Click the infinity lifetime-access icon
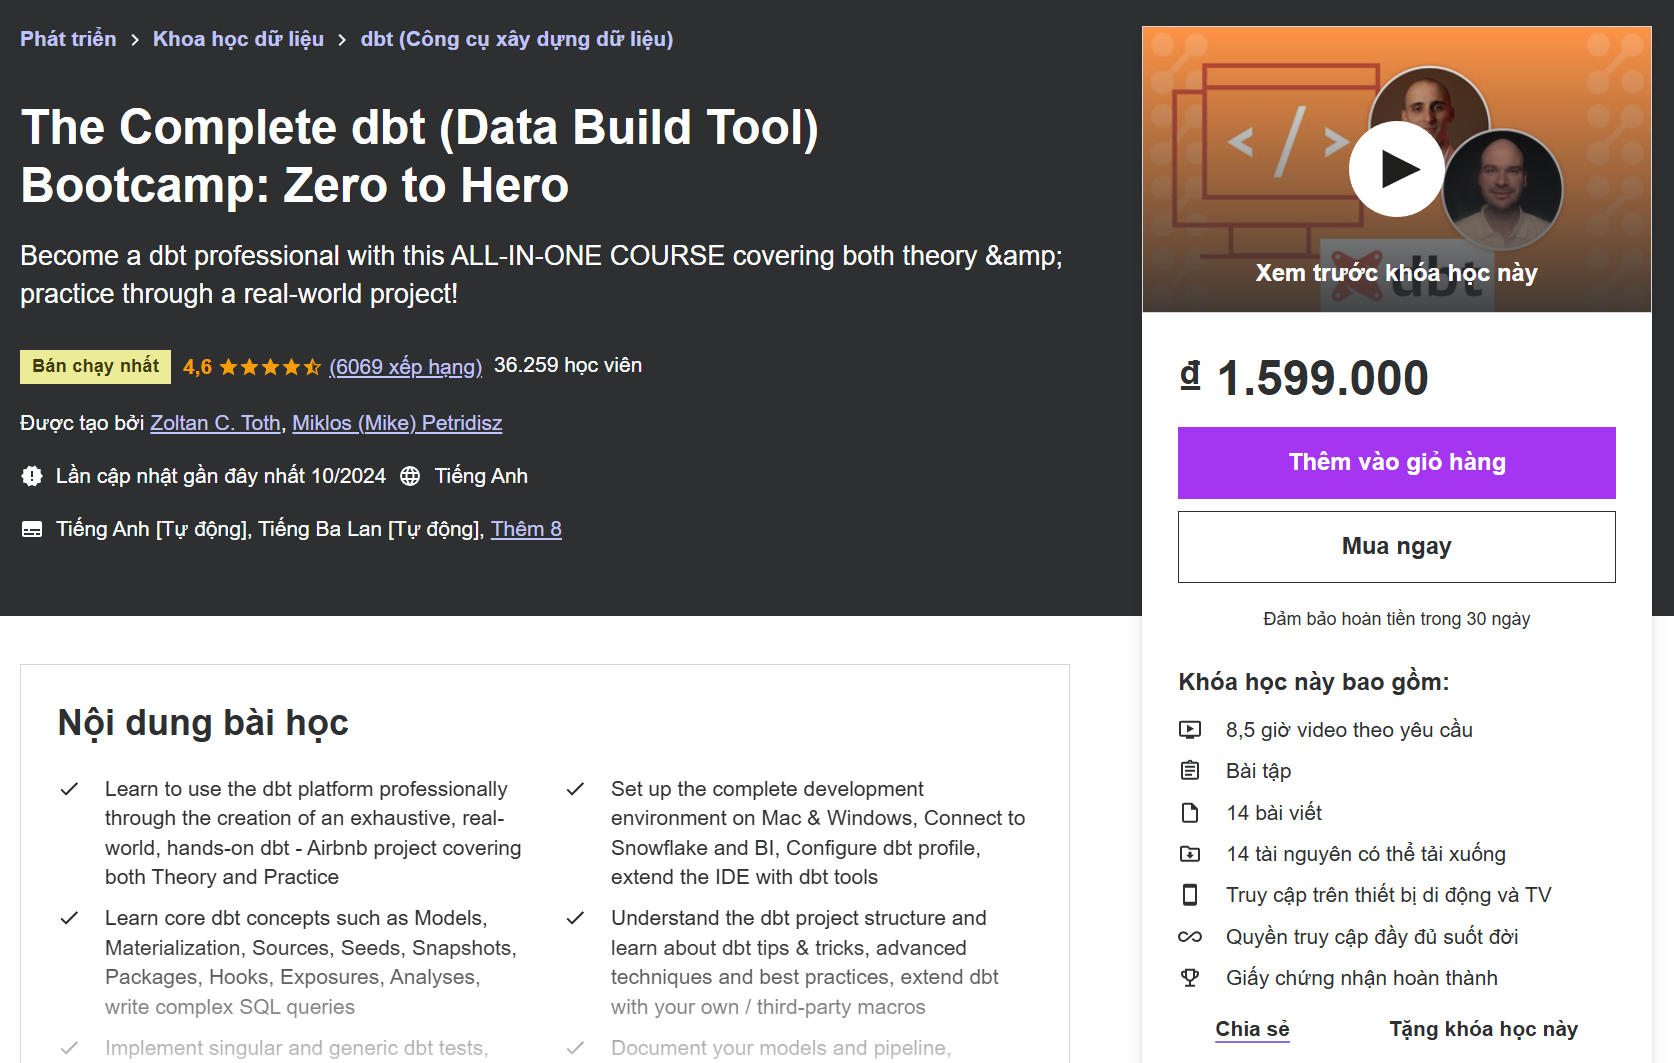This screenshot has width=1674, height=1063. [1190, 936]
